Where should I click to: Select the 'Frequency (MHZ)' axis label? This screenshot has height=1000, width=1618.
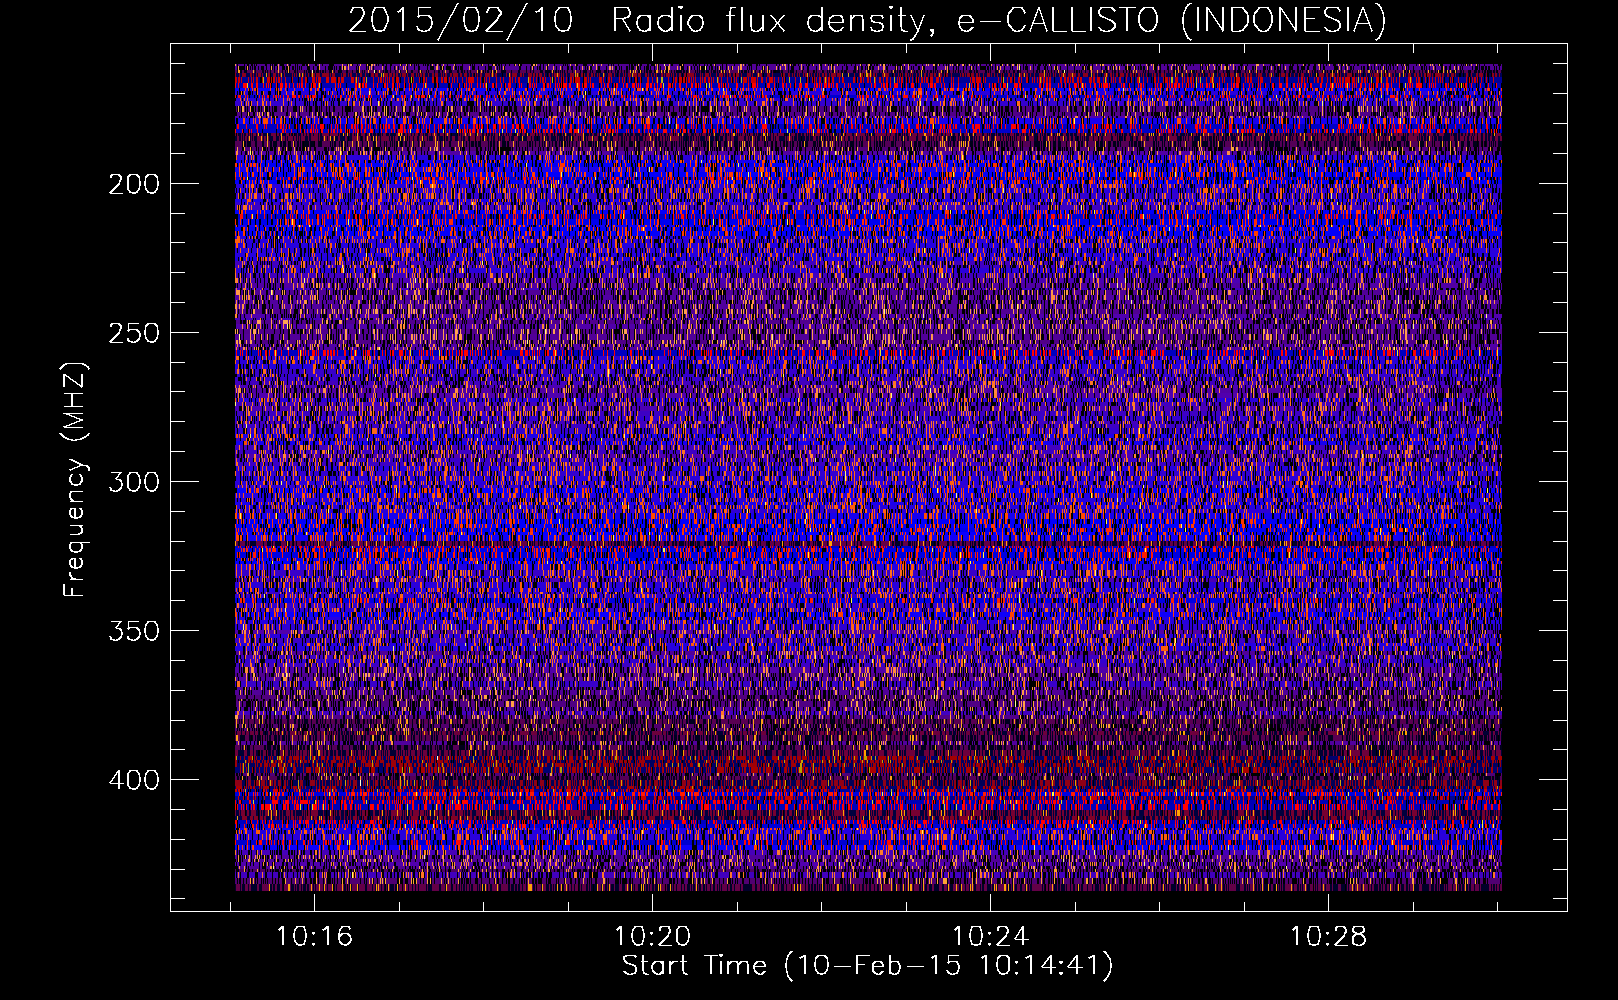[x=75, y=480]
